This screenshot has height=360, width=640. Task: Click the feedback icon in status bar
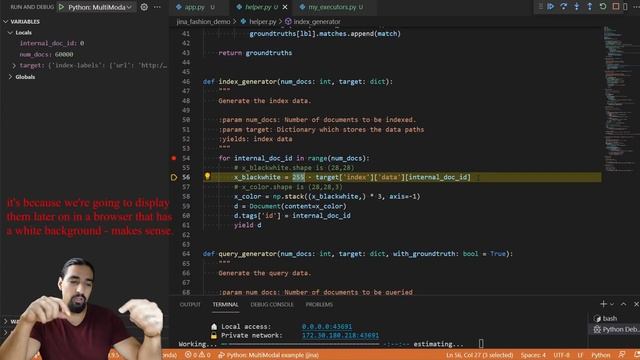point(622,355)
